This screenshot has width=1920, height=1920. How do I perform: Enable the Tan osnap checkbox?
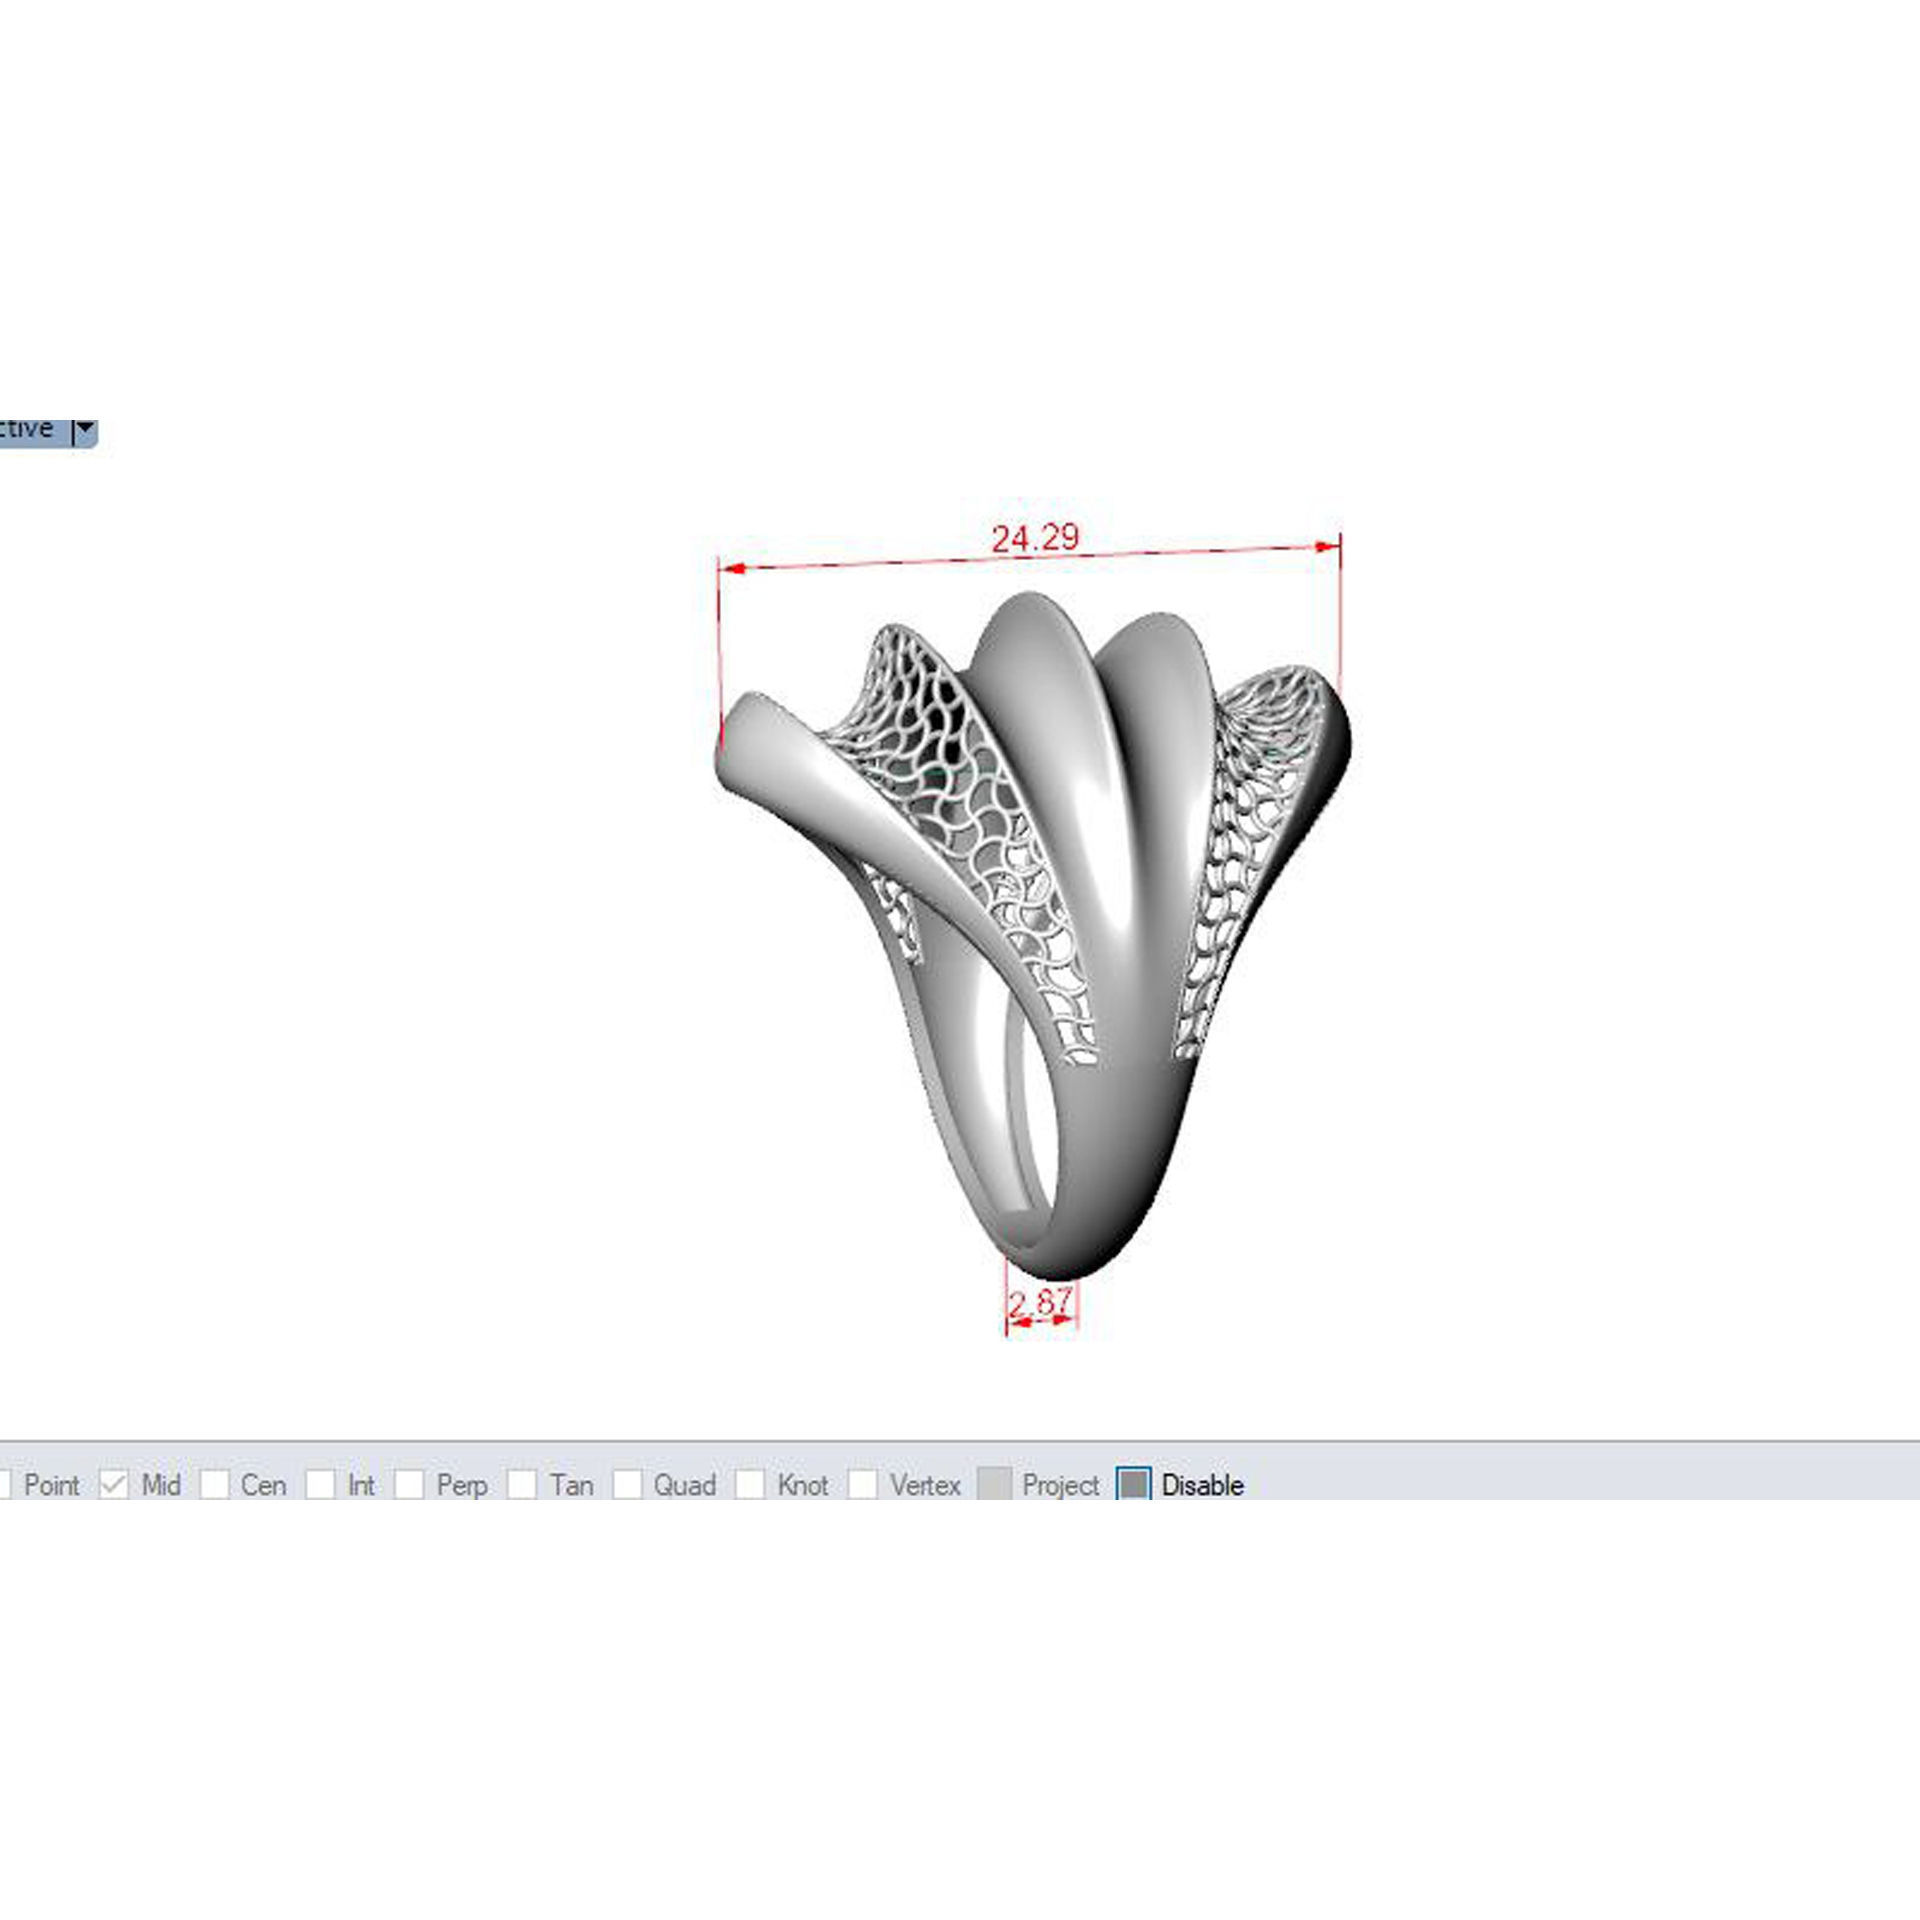[x=521, y=1485]
